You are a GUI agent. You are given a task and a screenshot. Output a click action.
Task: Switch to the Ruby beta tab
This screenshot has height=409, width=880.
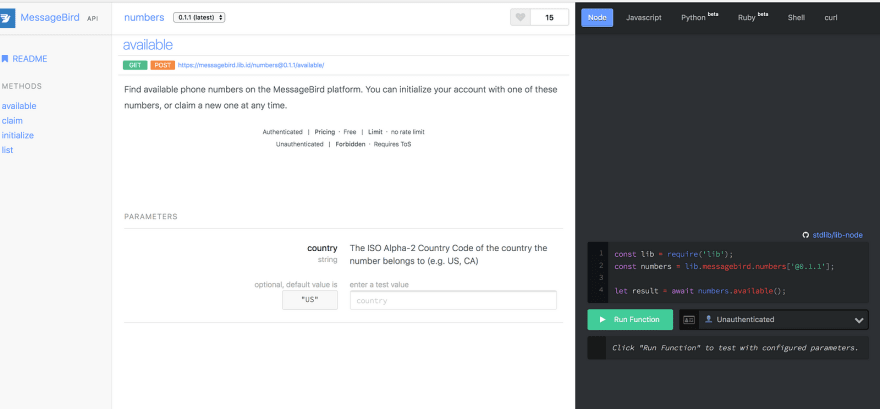753,17
